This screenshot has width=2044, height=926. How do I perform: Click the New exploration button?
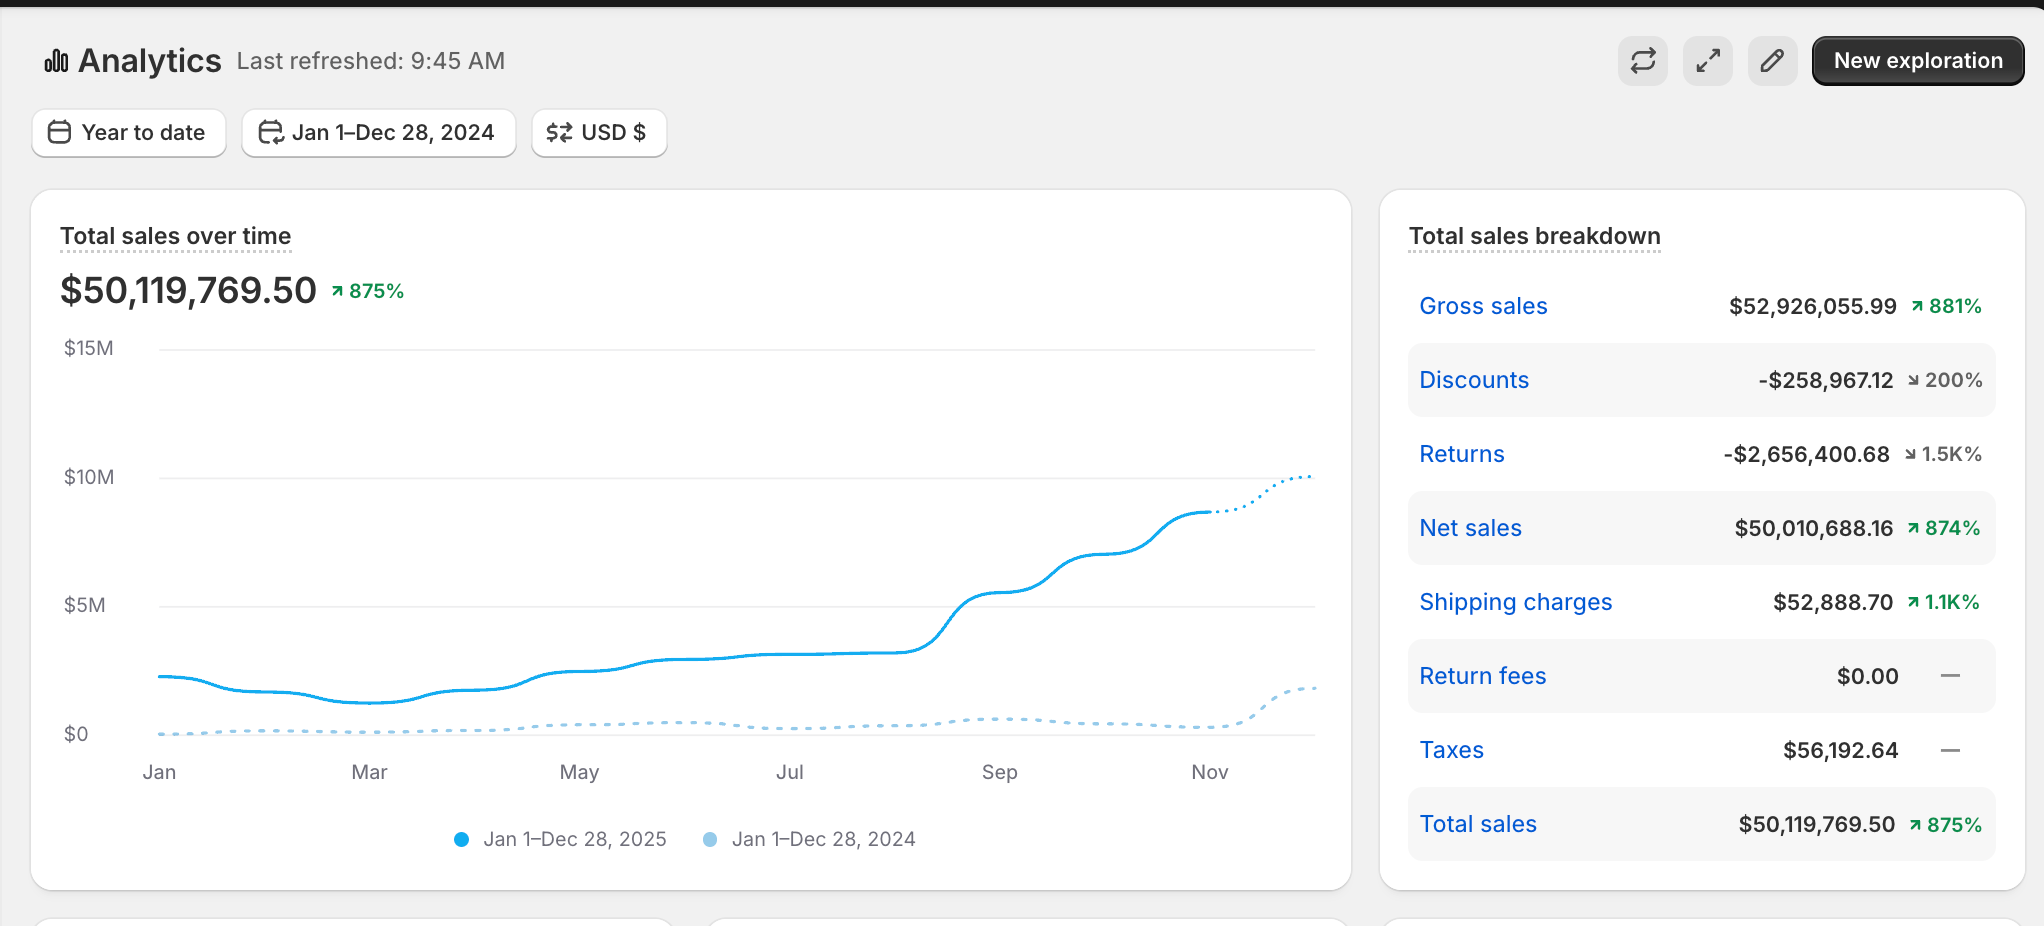coord(1917,60)
